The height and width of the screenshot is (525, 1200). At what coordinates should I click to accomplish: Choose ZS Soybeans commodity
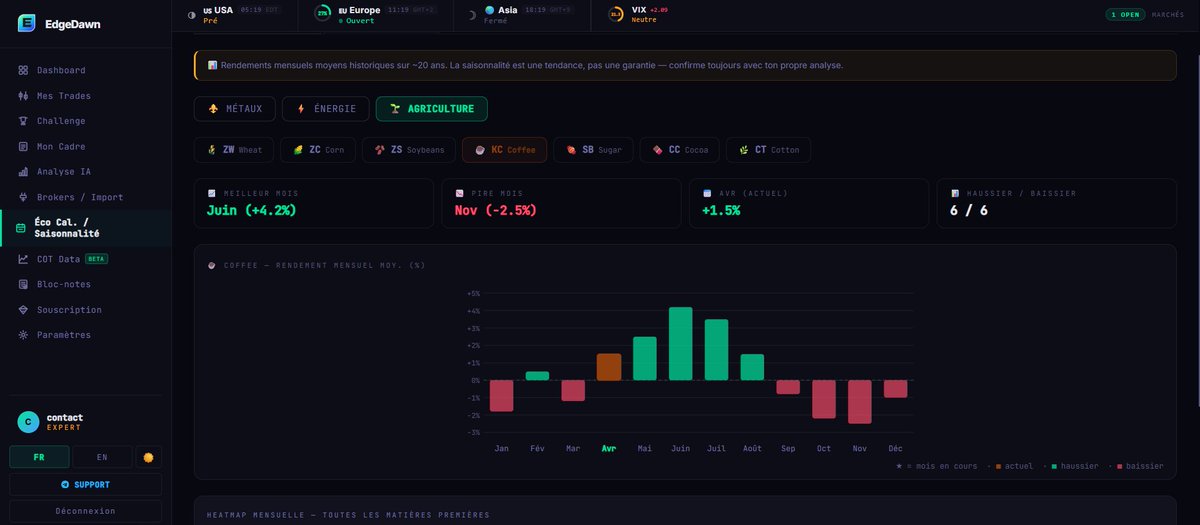tap(409, 150)
